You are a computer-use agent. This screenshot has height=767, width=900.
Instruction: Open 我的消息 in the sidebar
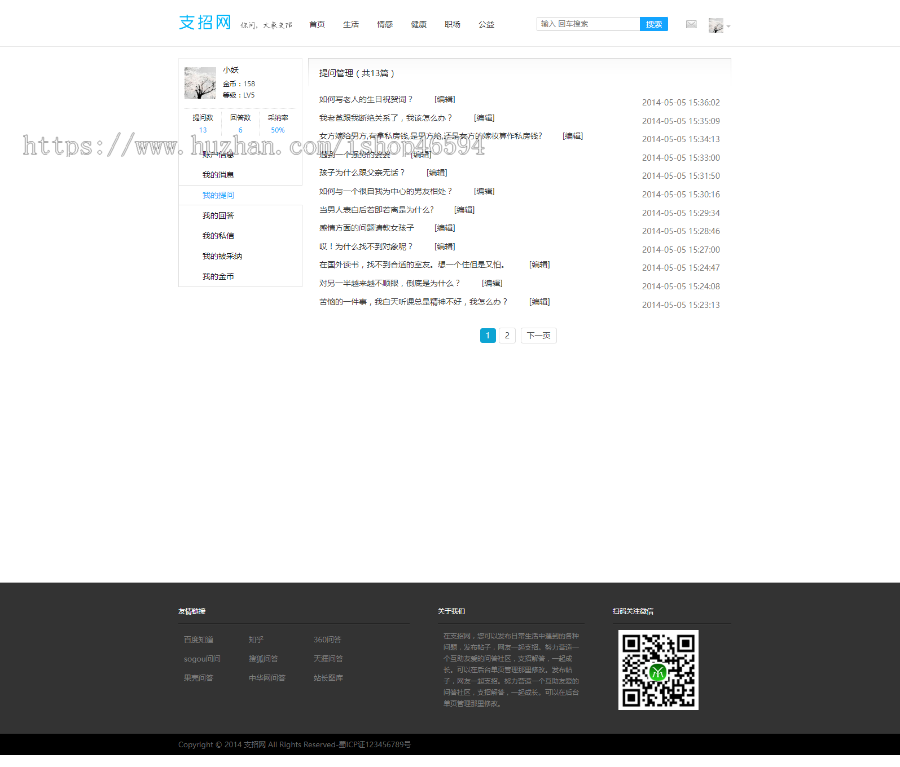pyautogui.click(x=218, y=175)
